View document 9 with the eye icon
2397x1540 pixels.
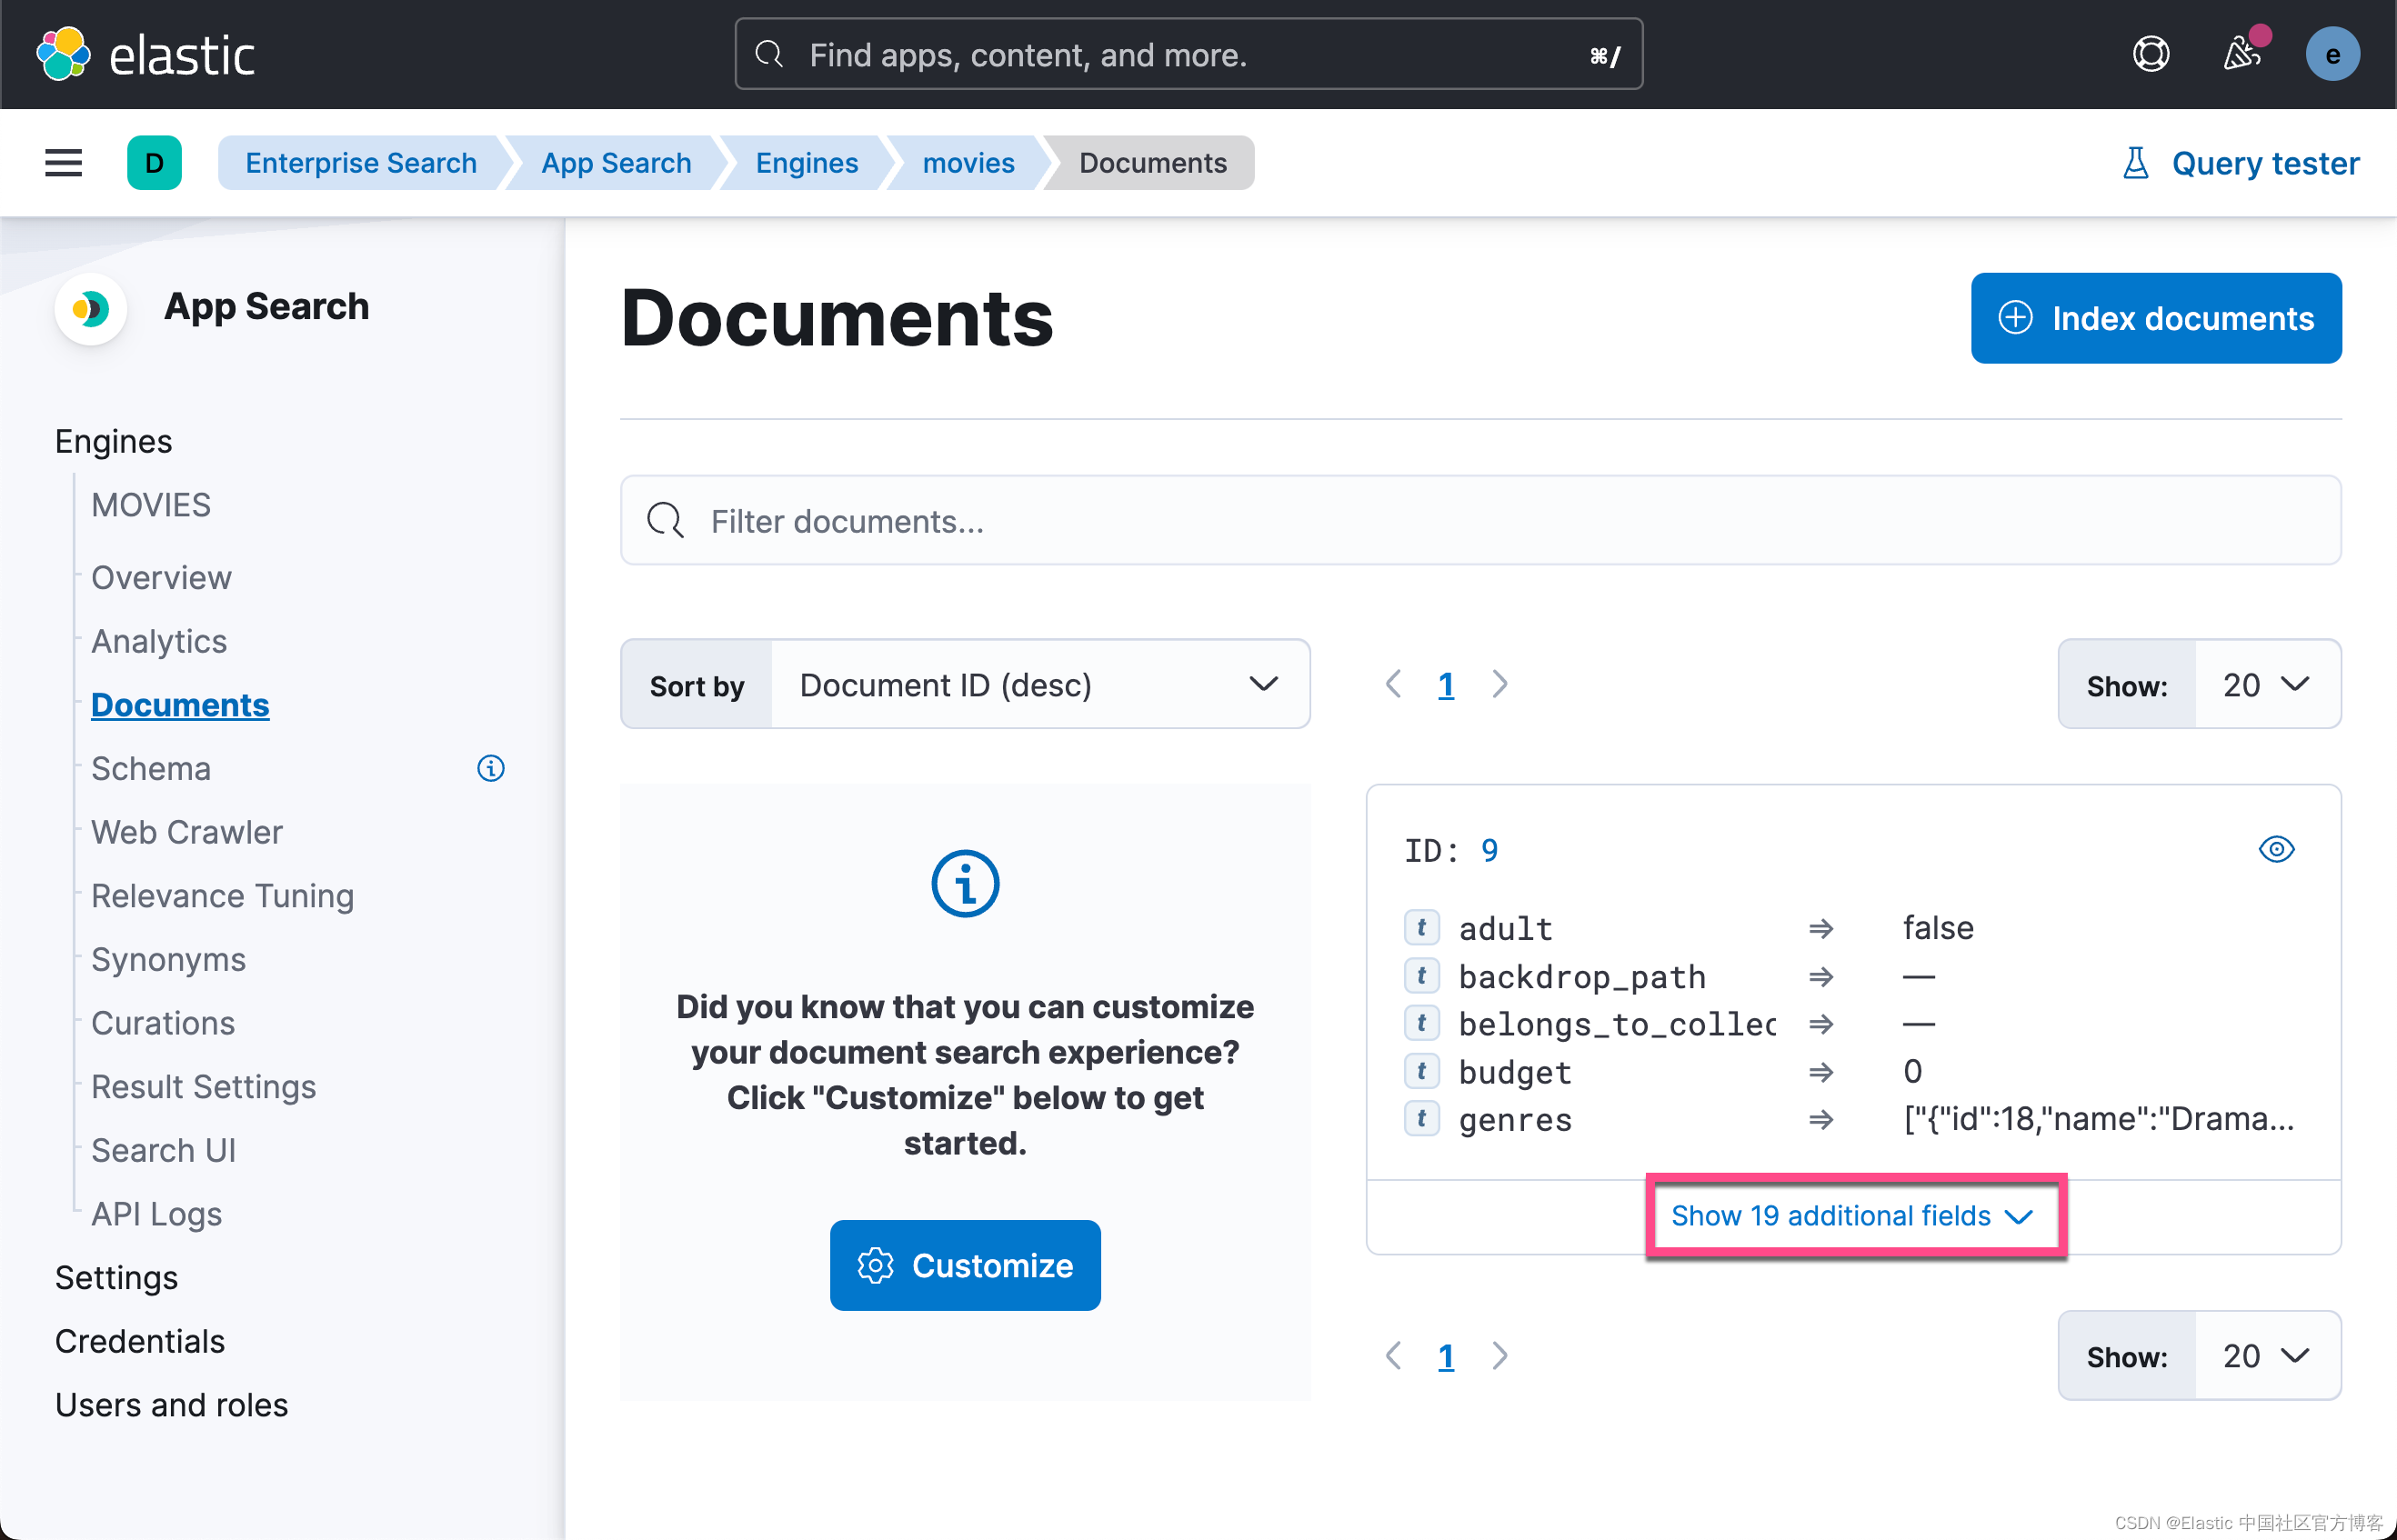2276,849
